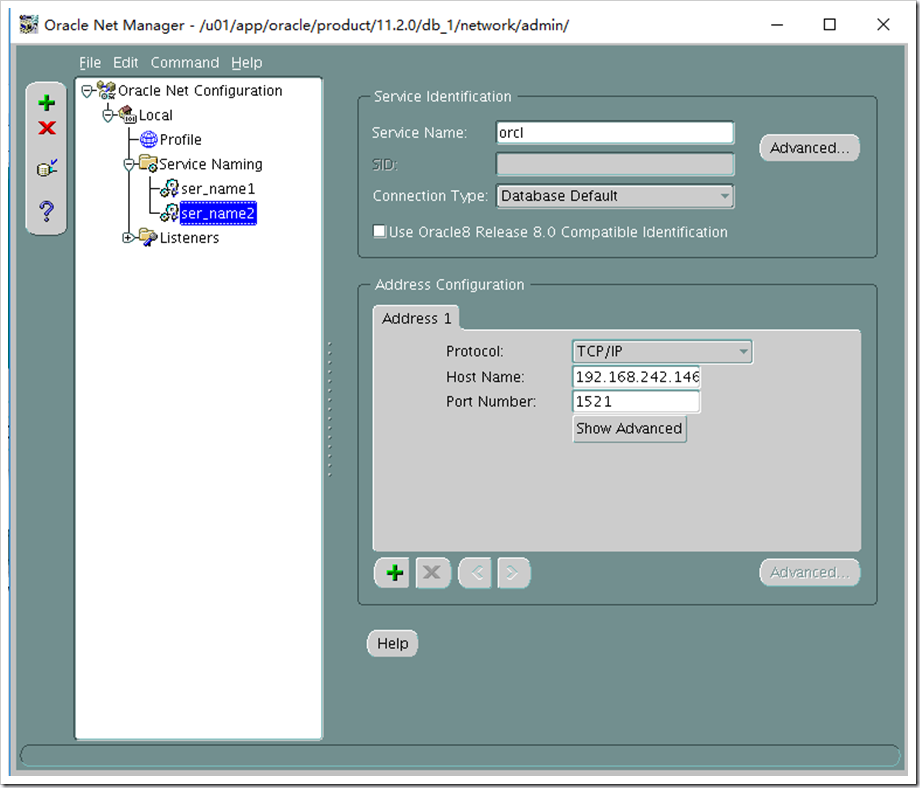This screenshot has width=920, height=788.
Task: Click the Port Number field
Action: click(x=636, y=401)
